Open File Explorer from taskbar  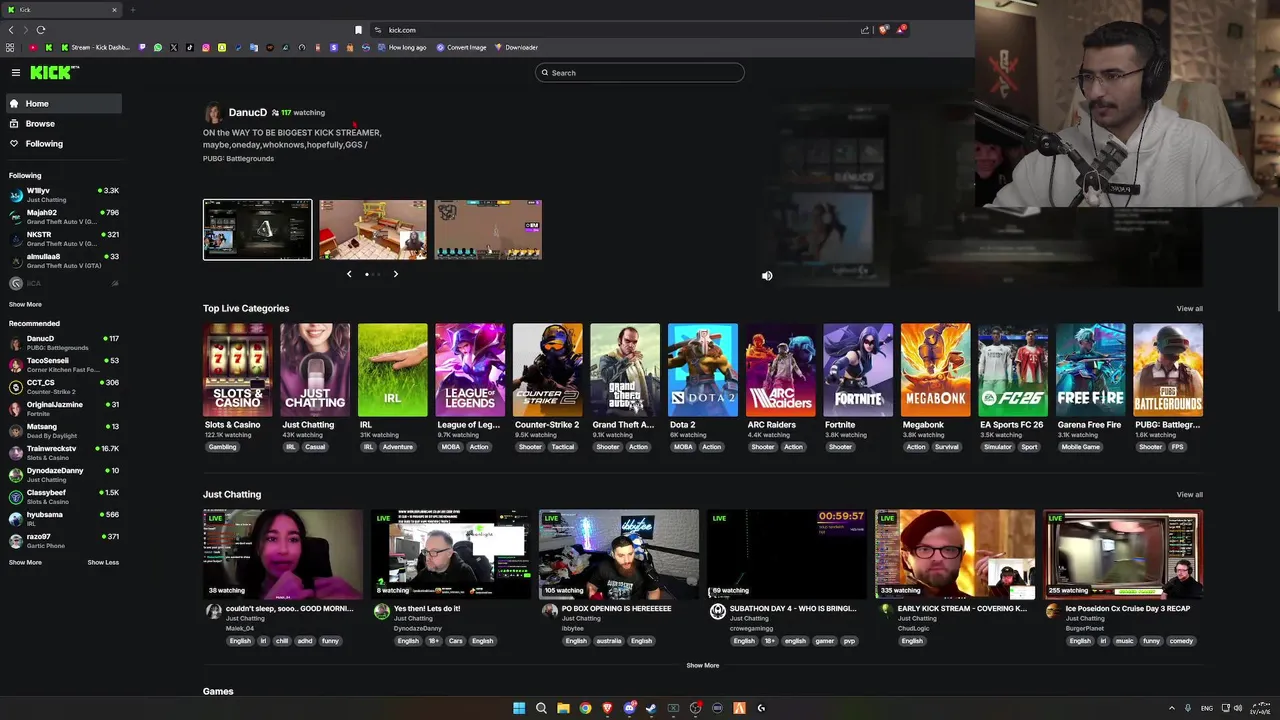(x=563, y=708)
